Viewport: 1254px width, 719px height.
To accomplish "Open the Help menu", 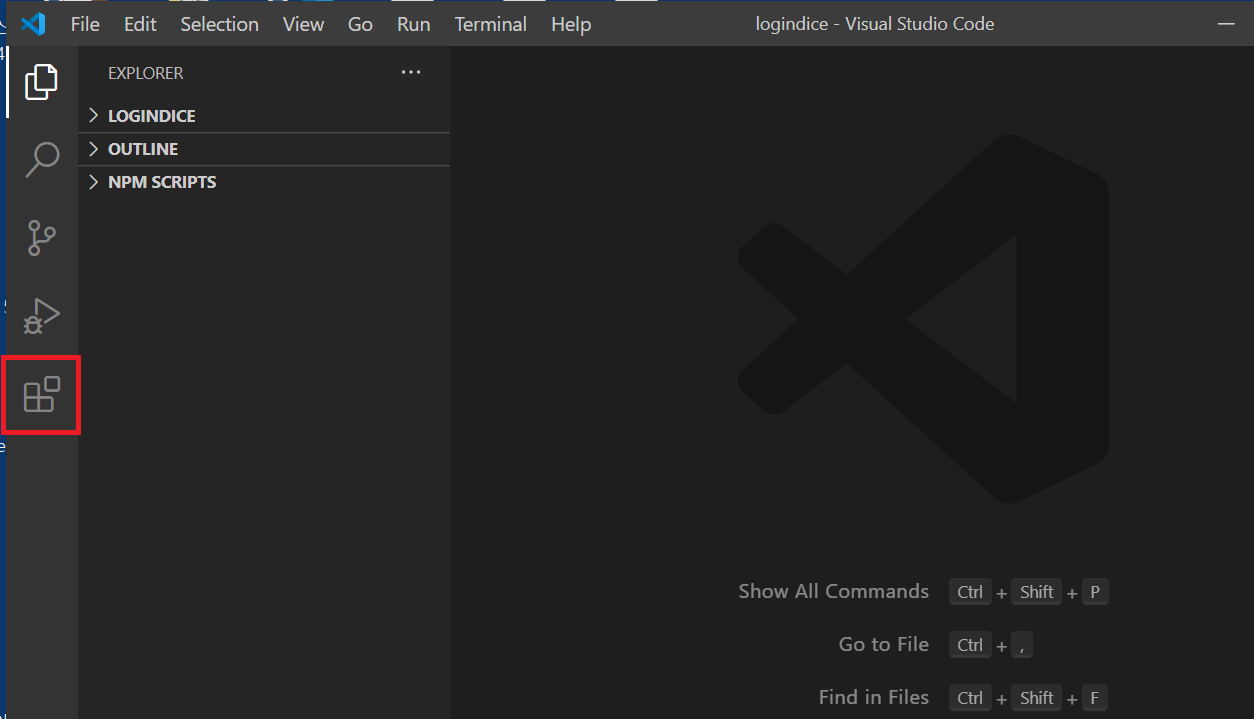I will point(571,24).
